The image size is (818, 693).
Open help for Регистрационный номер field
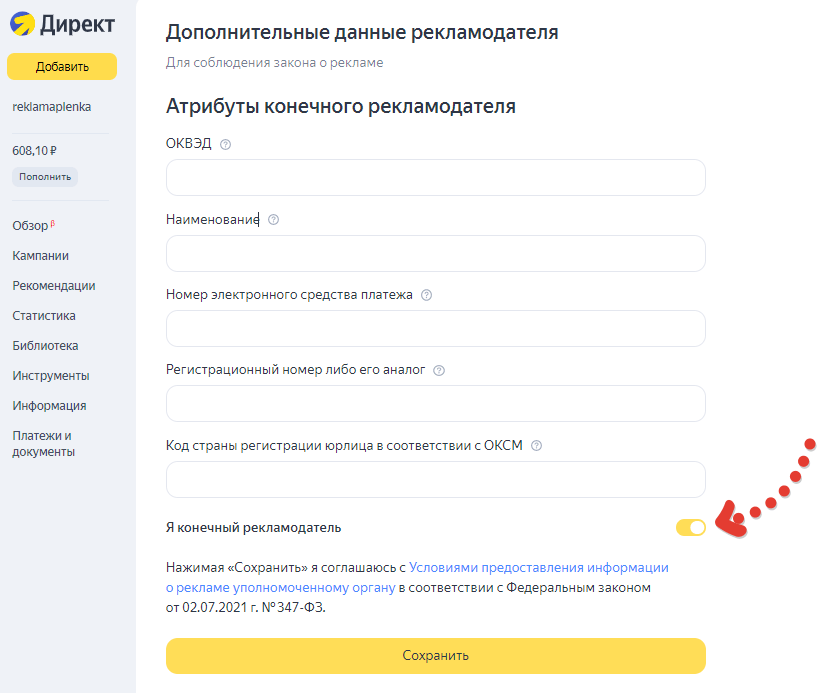pos(439,370)
